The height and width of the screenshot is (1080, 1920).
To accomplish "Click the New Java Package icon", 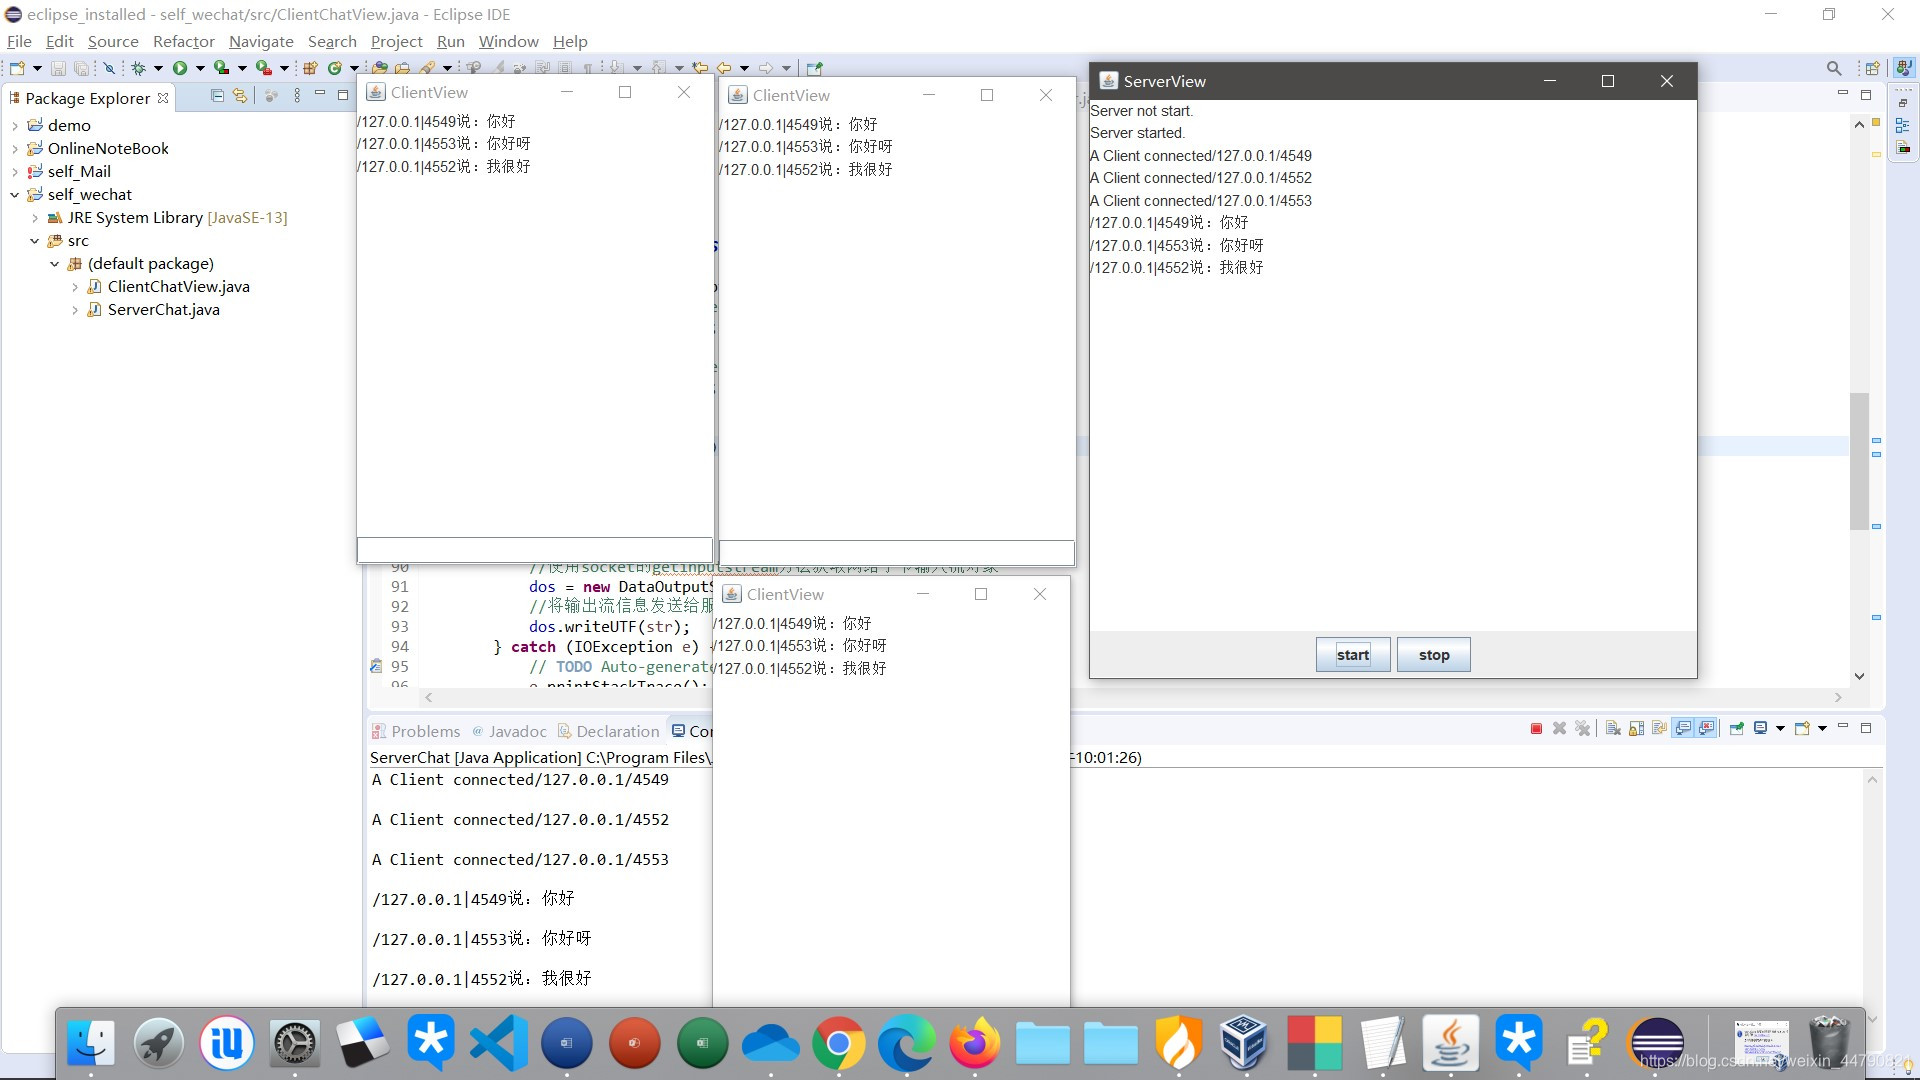I will [x=310, y=68].
